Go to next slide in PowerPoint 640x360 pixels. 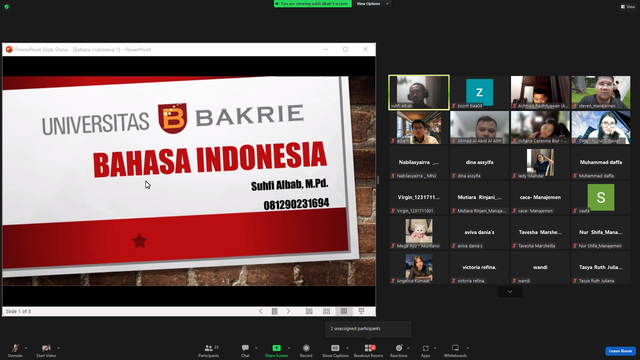coord(289,311)
